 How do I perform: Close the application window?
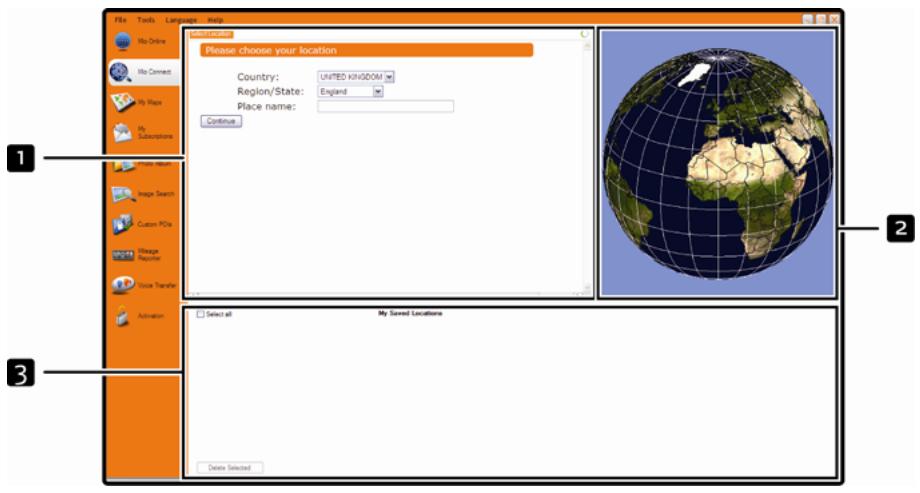(834, 19)
